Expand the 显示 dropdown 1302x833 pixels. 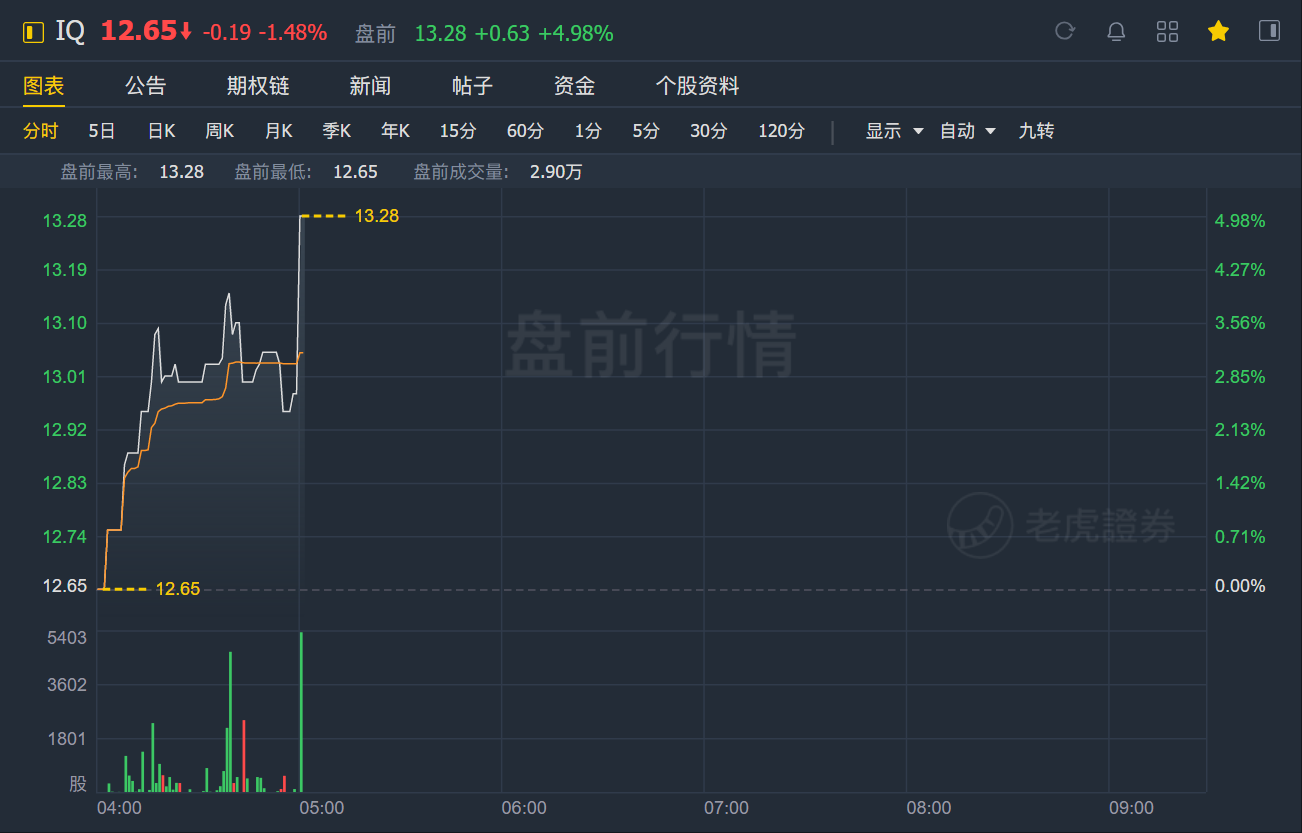(894, 131)
